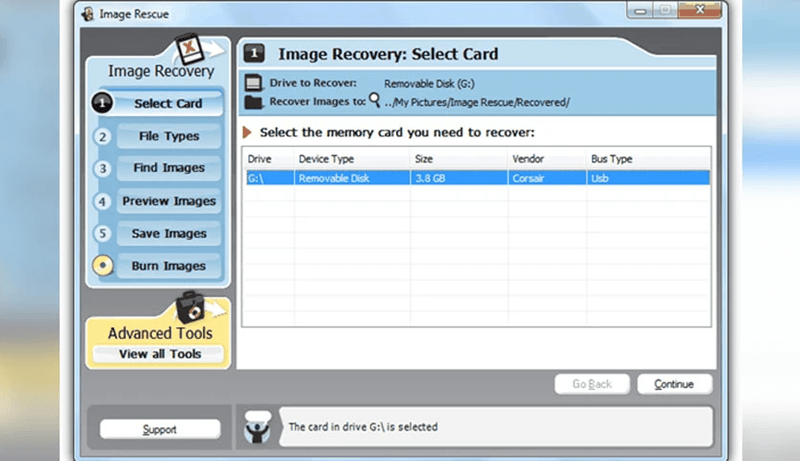This screenshot has height=461, width=800.
Task: Click the helper figure icon in status bar
Action: pyautogui.click(x=258, y=427)
